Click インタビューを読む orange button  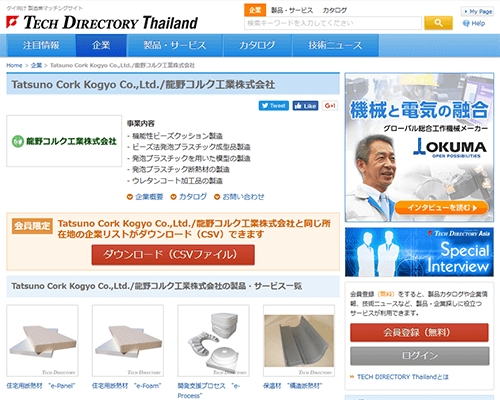(441, 208)
